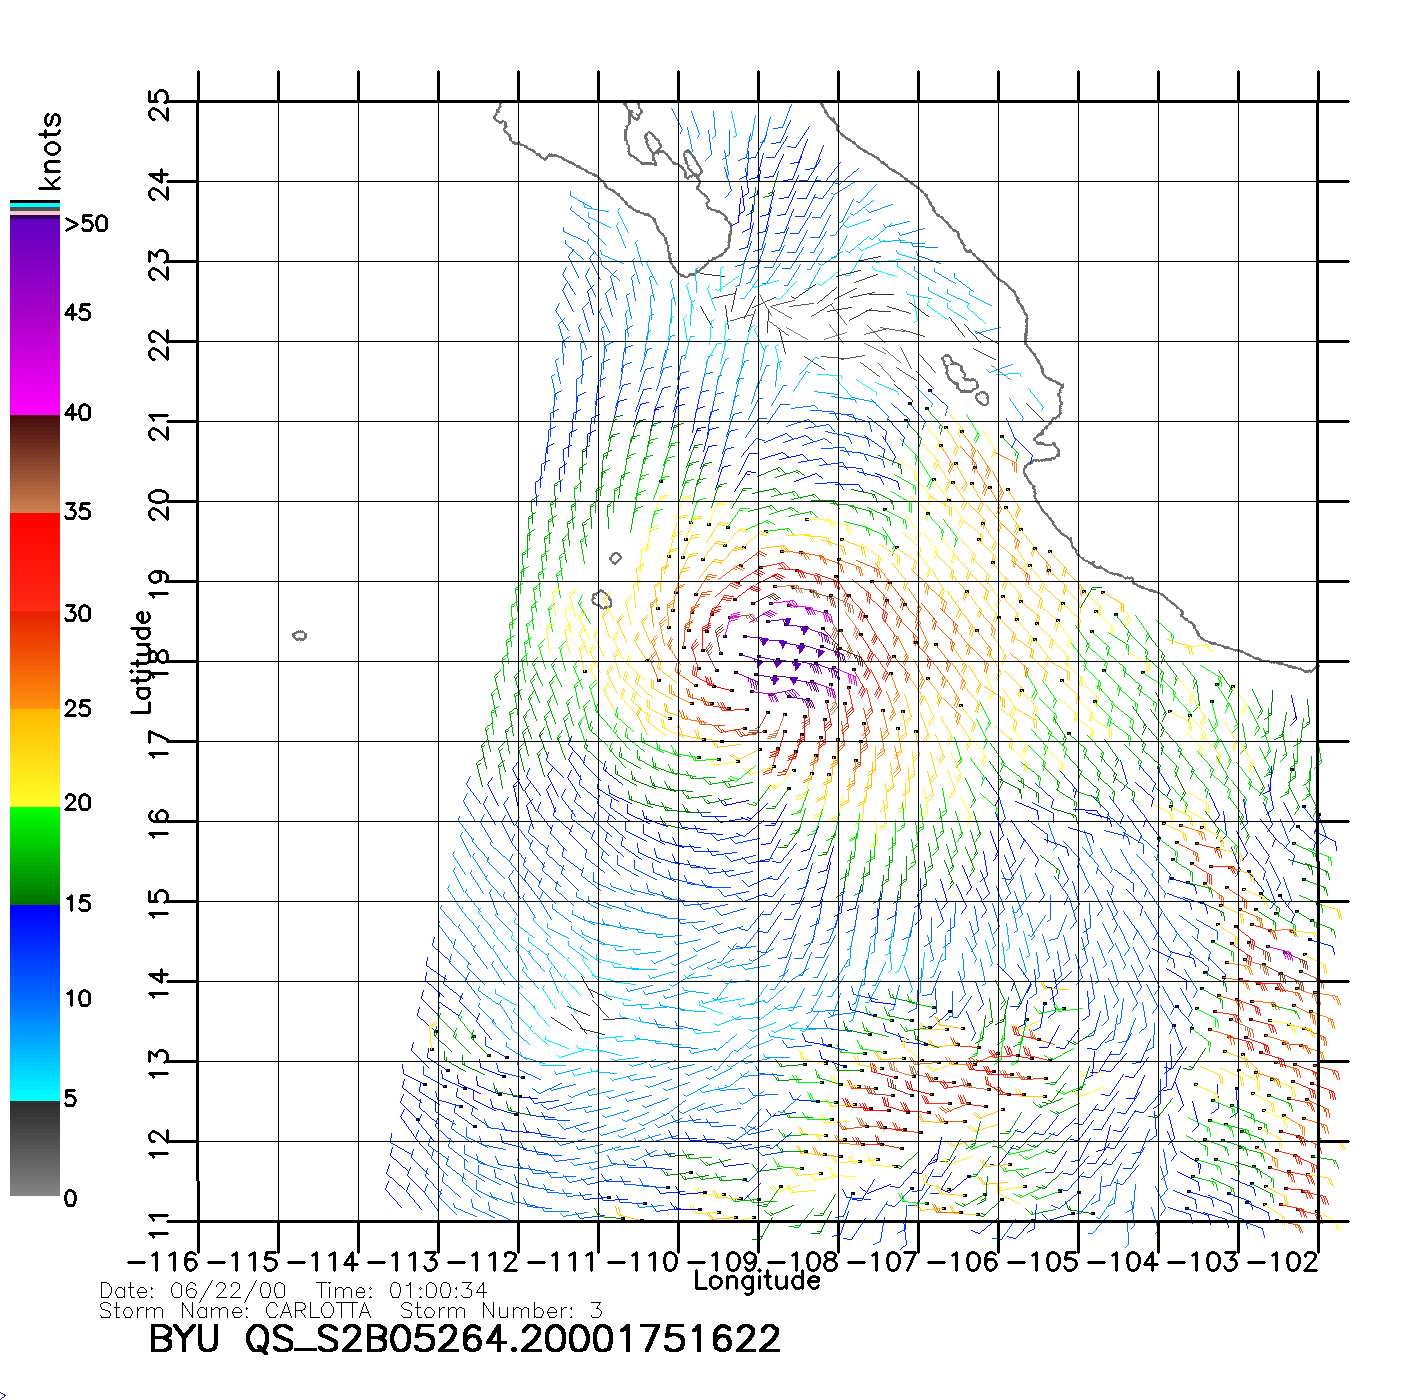Screen dimensions: 1420x1400
Task: Click the 'knots' legend unit label
Action: (x=49, y=151)
